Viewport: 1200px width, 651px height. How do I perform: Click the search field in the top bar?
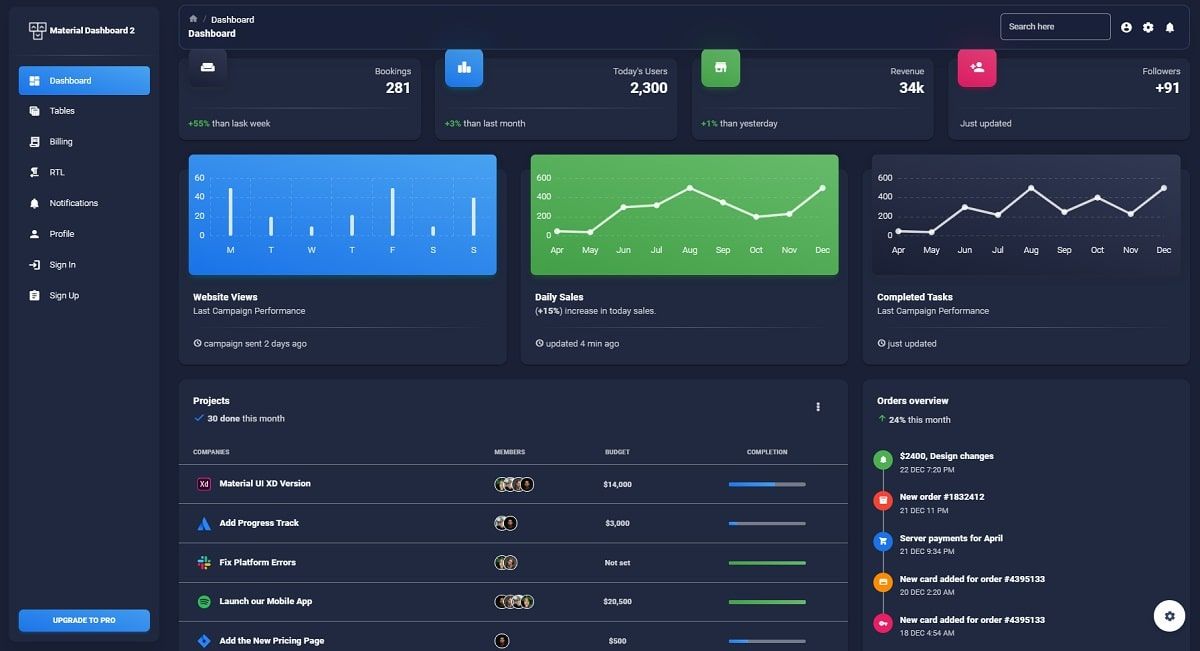(x=1055, y=26)
